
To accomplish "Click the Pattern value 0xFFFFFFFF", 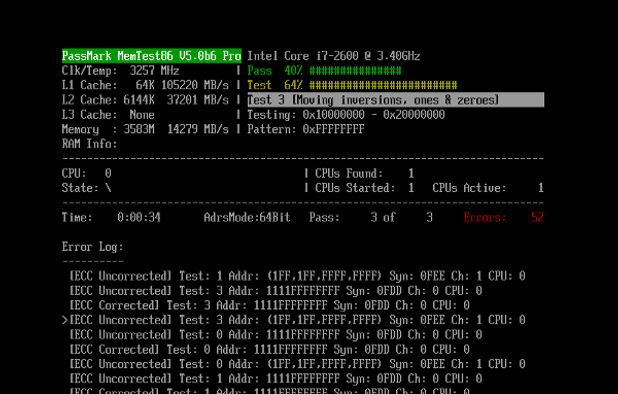I will (333, 129).
